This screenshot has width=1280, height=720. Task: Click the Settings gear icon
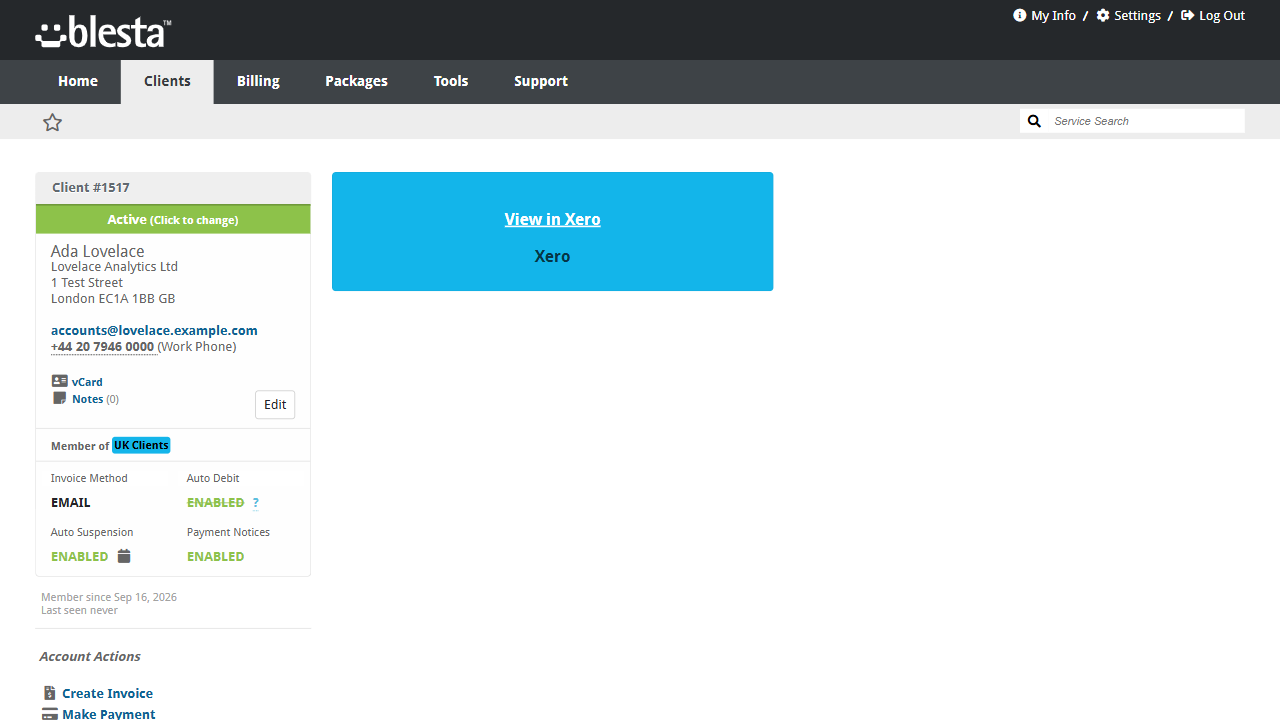pyautogui.click(x=1103, y=15)
